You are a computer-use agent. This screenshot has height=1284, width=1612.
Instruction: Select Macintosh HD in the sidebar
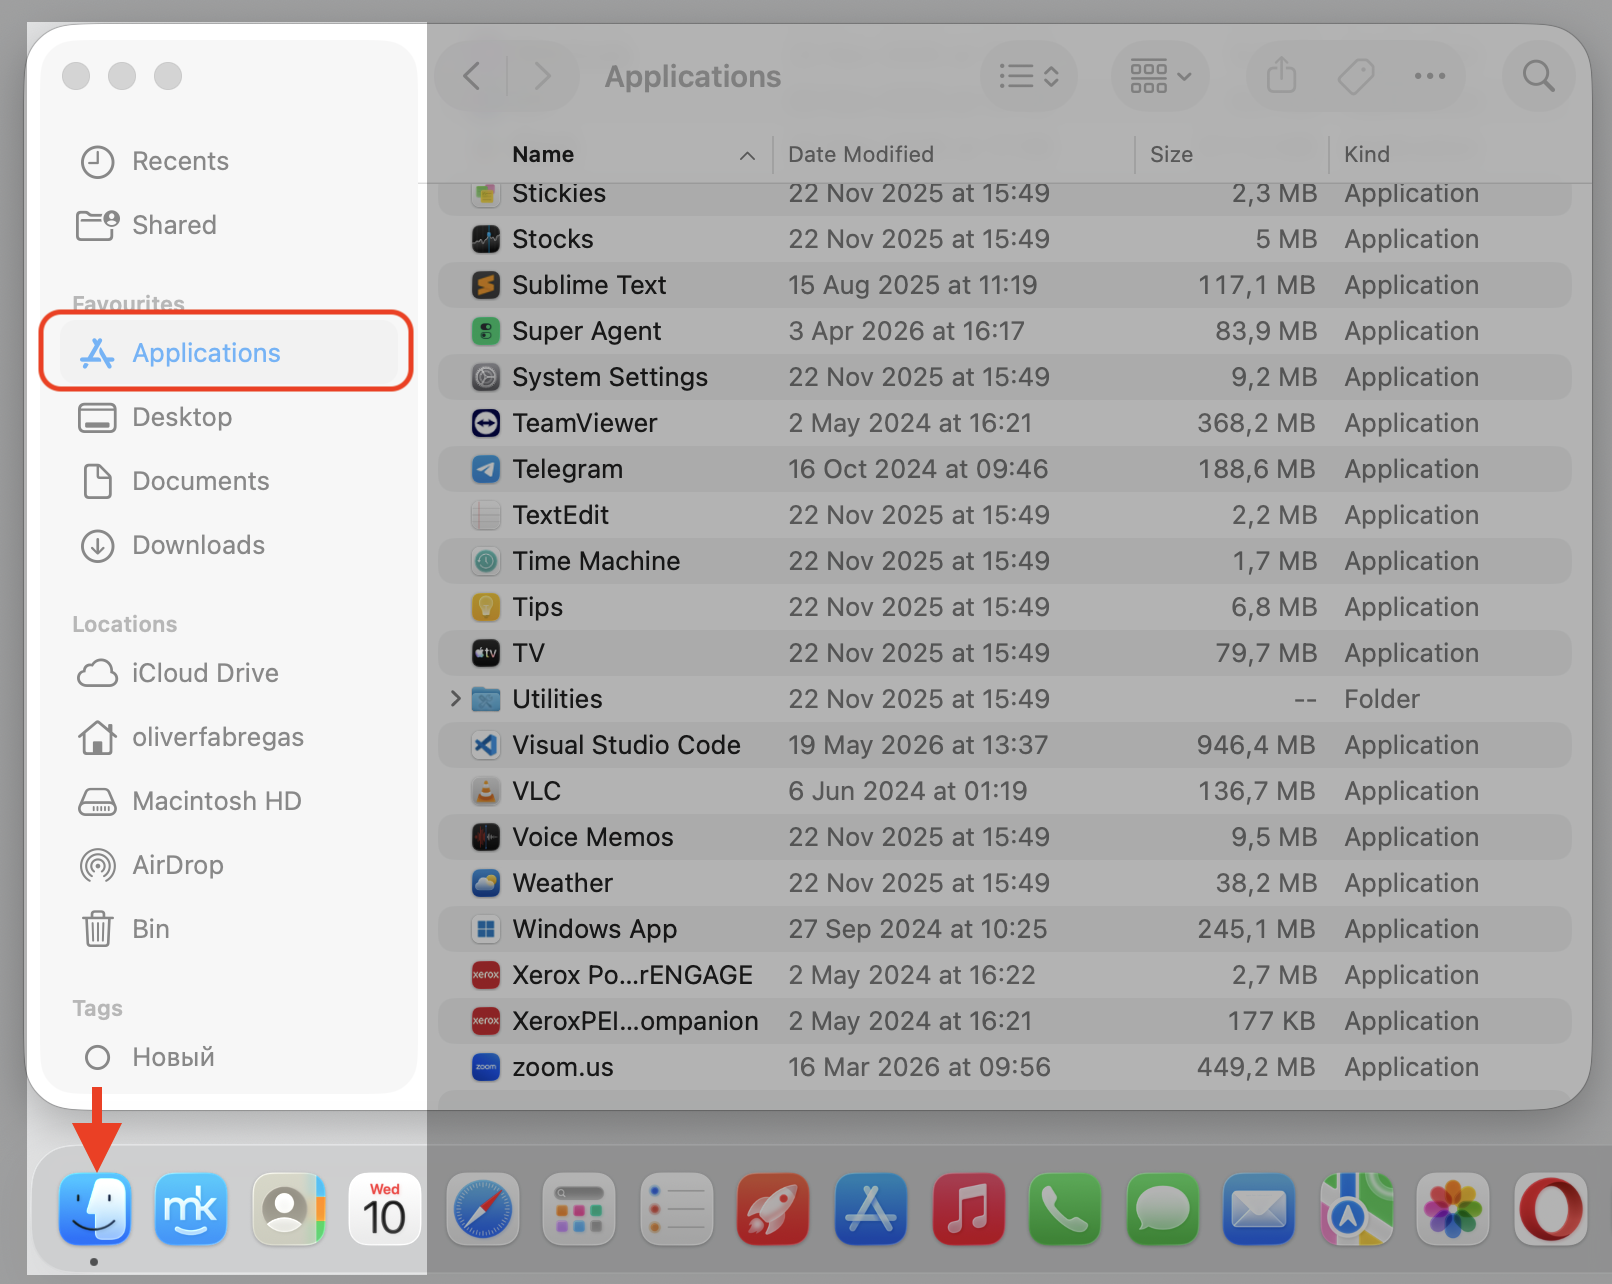coord(229,801)
